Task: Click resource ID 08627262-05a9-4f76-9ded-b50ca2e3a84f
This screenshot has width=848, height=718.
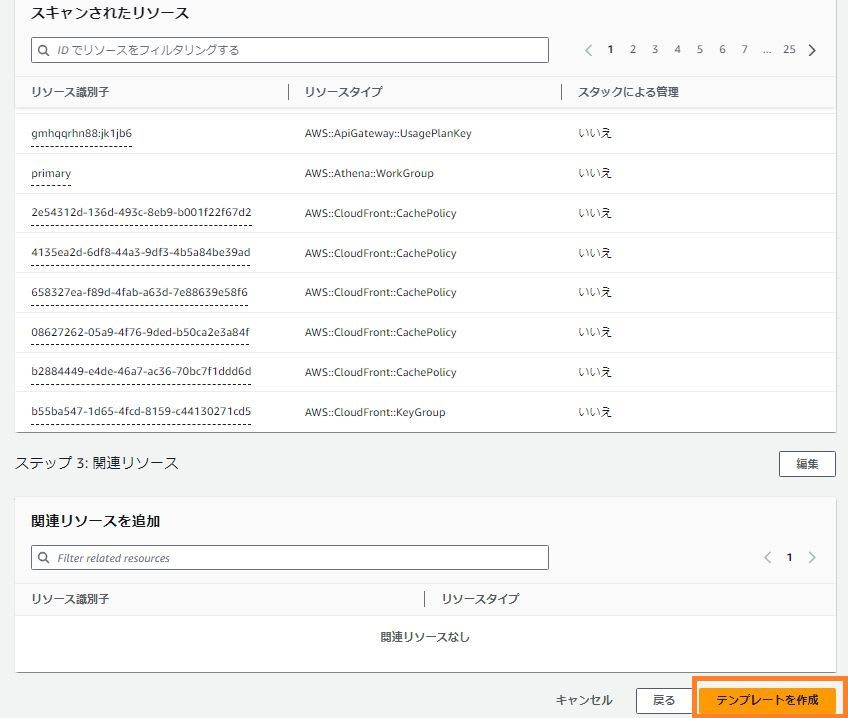Action: 141,333
